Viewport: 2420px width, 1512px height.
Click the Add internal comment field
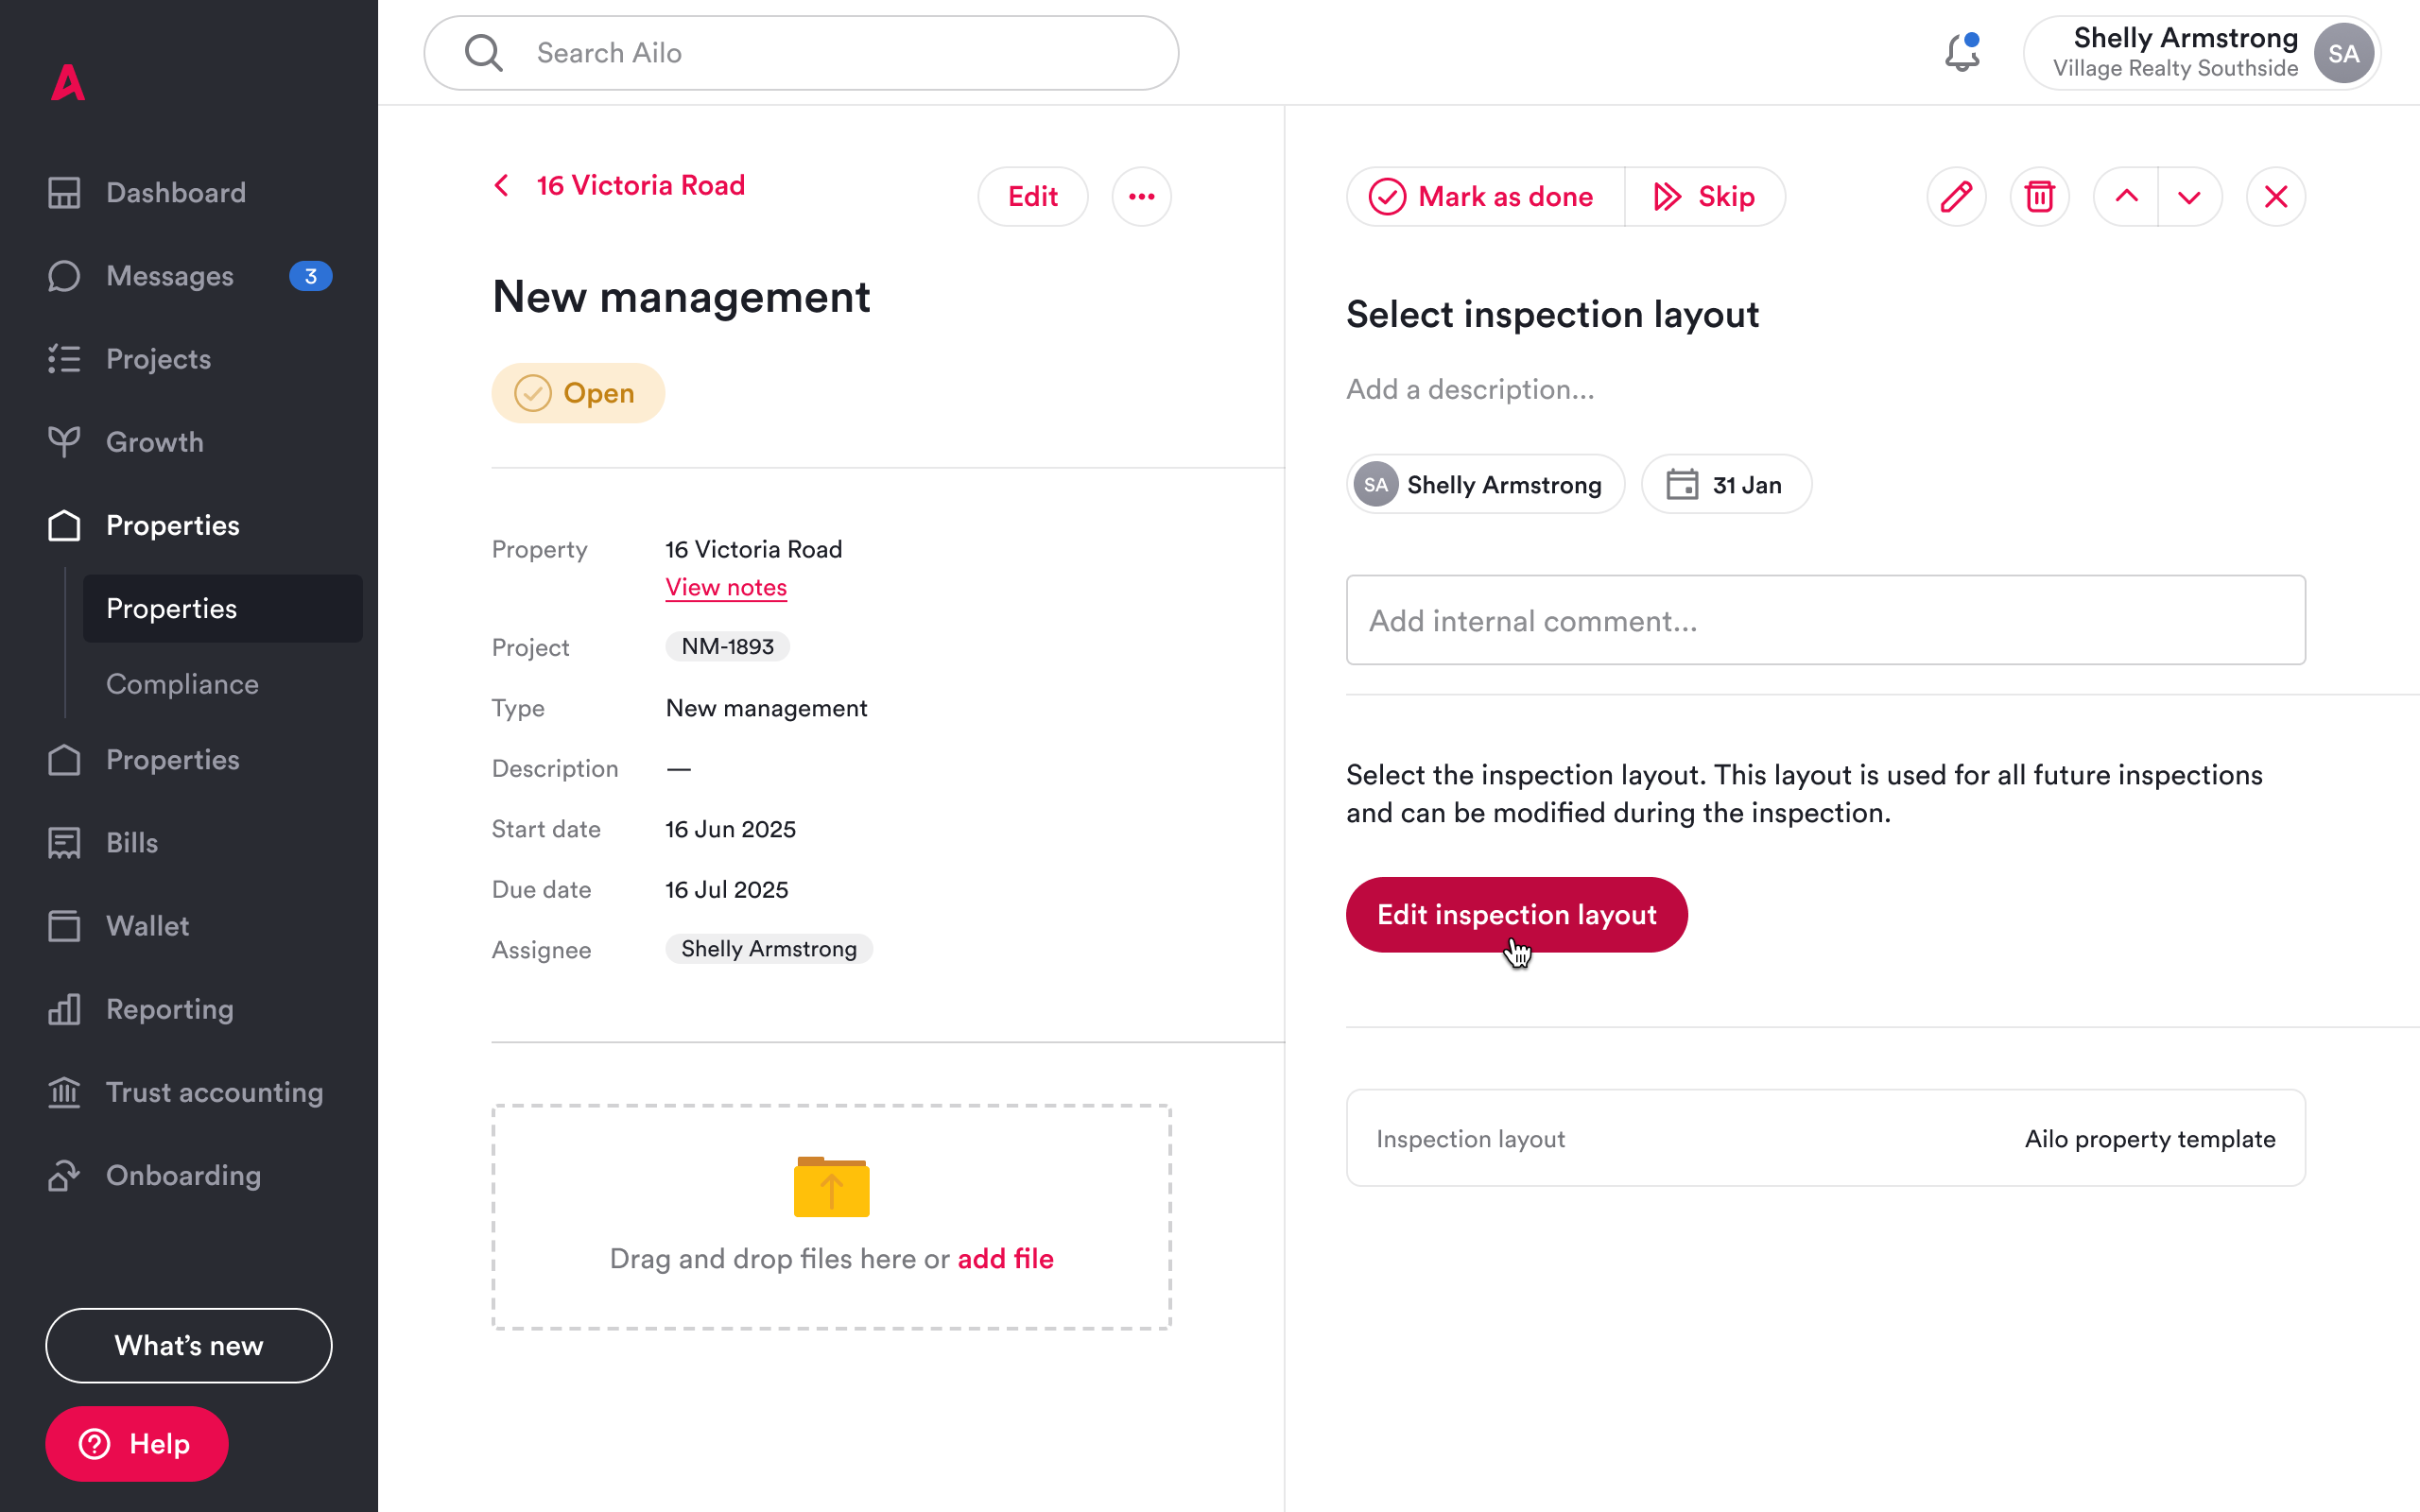click(x=1825, y=620)
